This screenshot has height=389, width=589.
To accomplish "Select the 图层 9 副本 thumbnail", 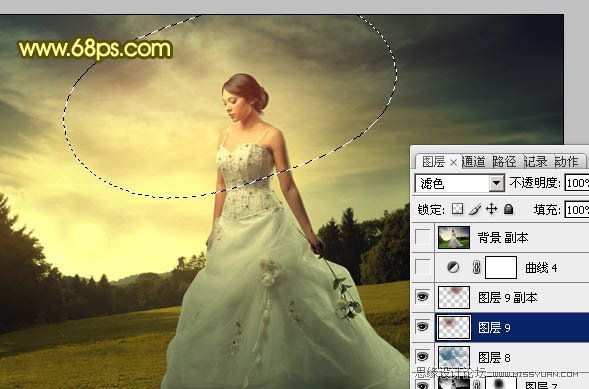I will point(454,297).
